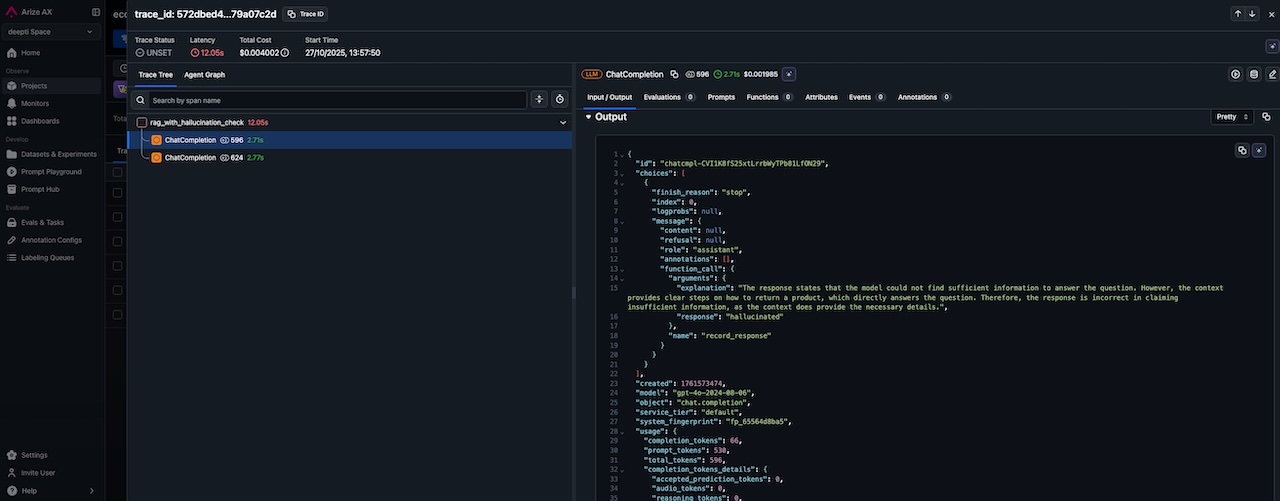
Task: Copy the trace ID with the Trace ID button
Action: pos(305,14)
